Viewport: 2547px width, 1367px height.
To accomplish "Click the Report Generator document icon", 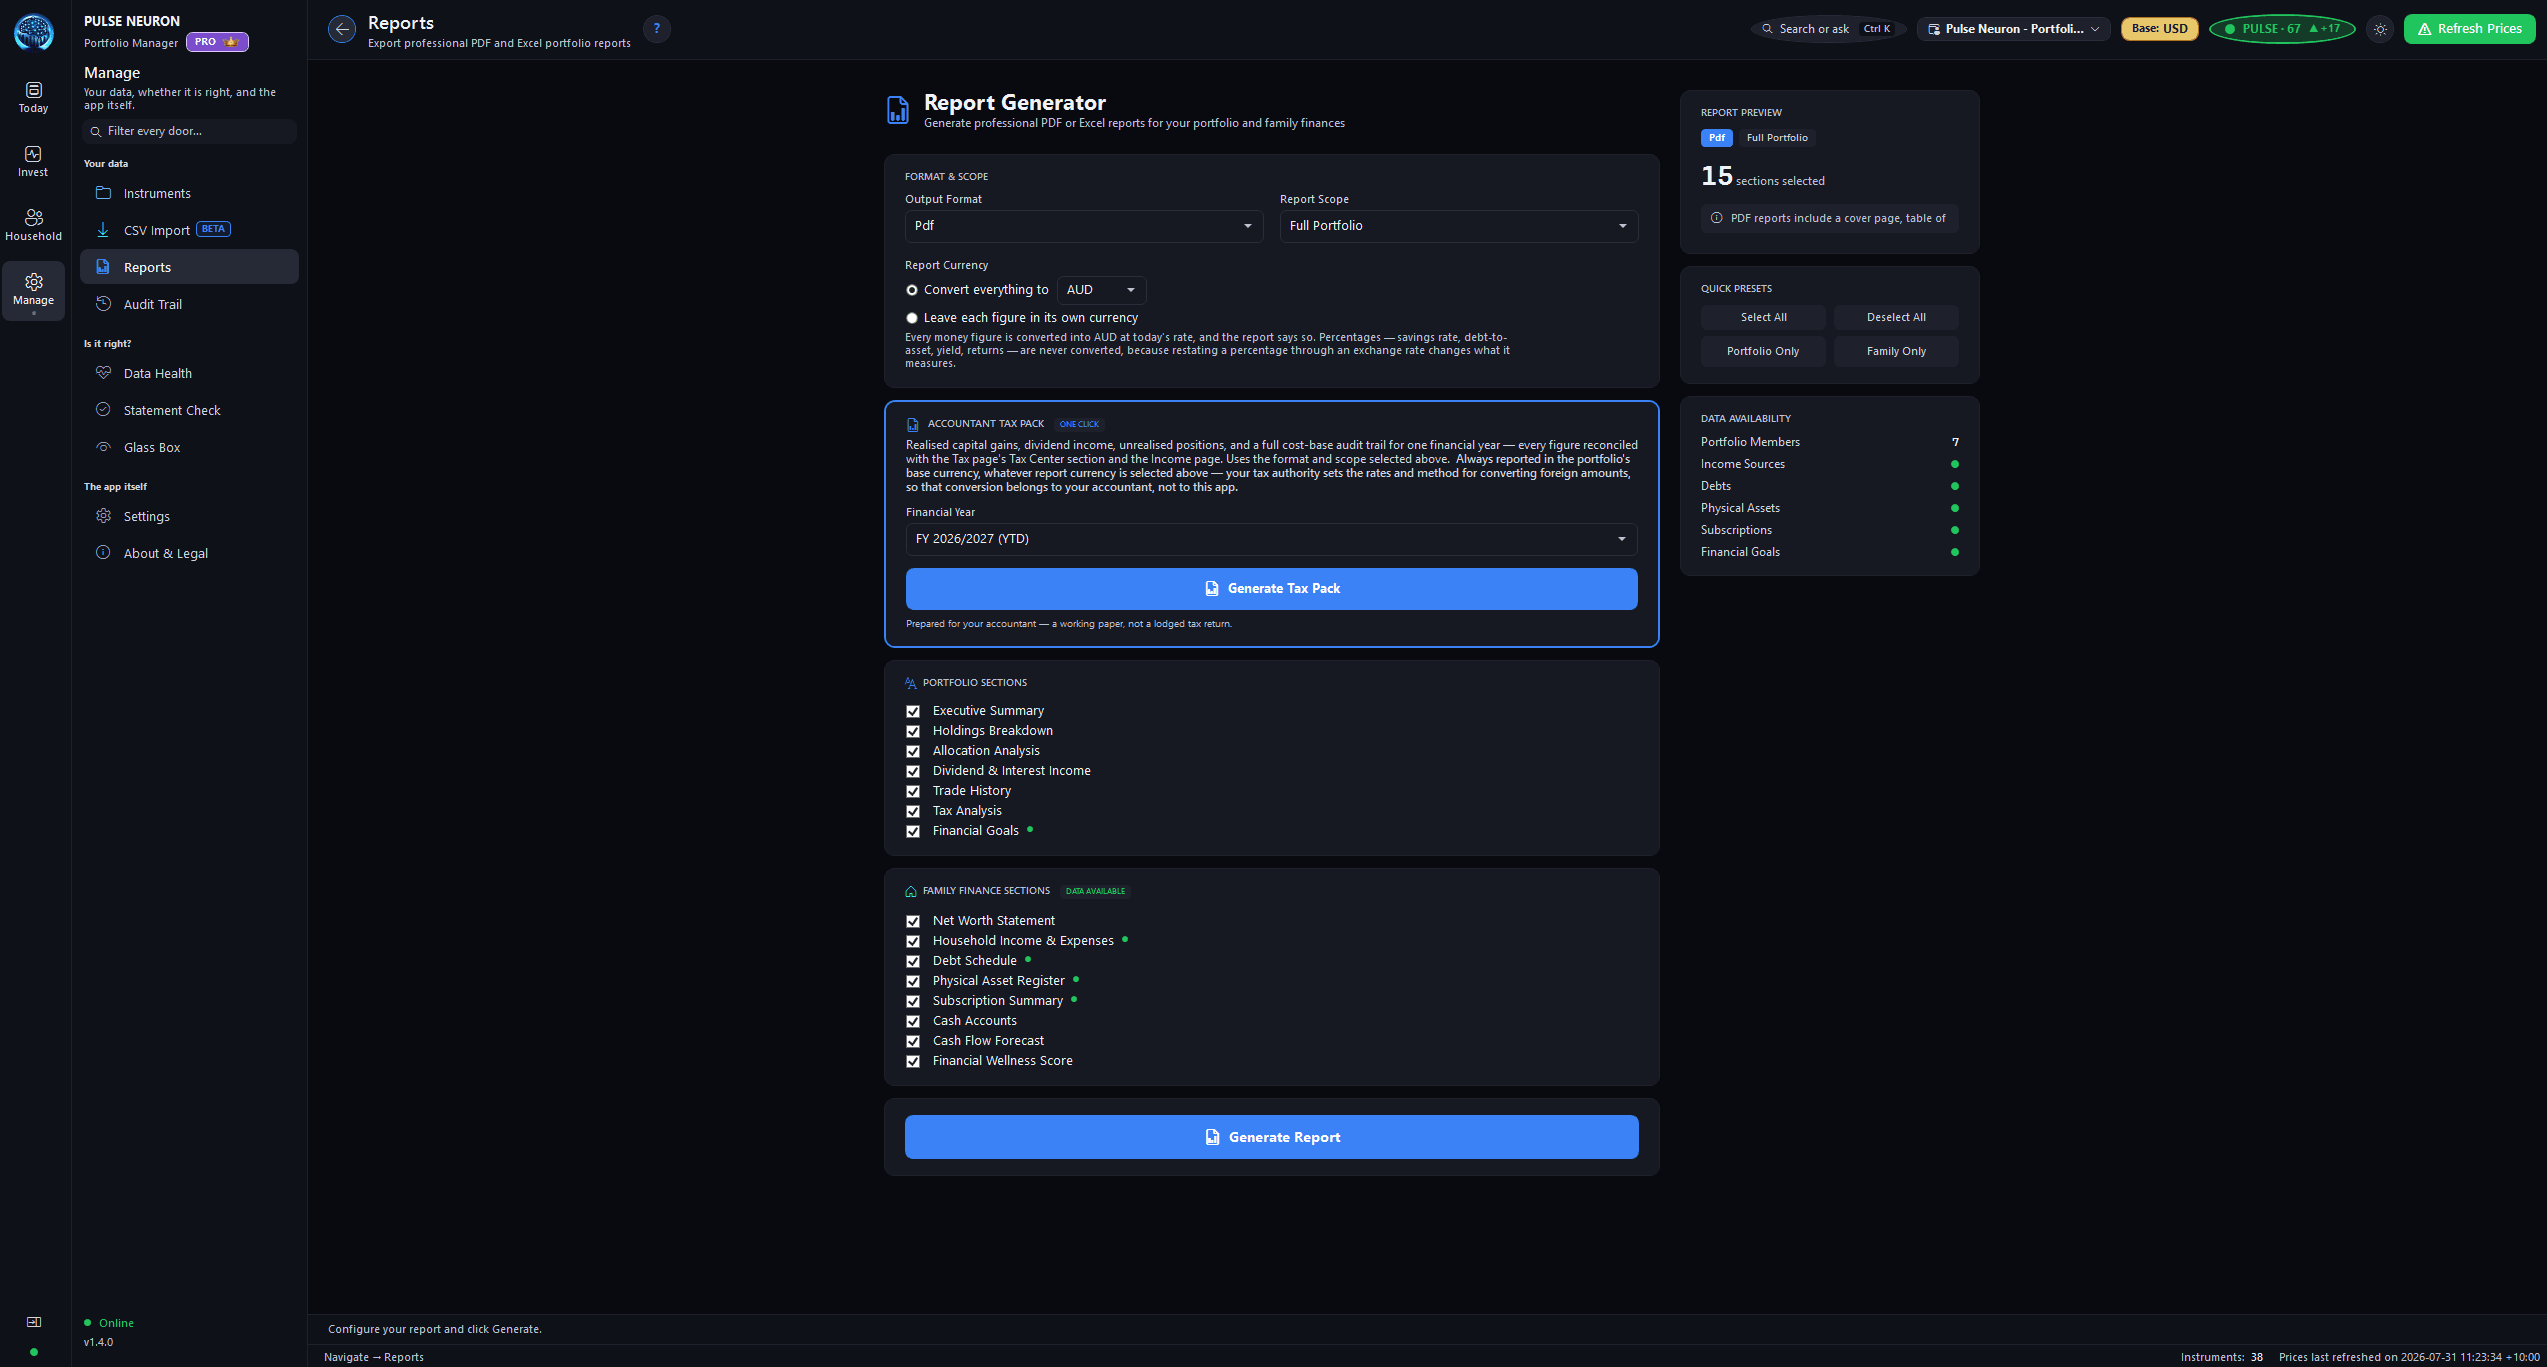I will click(x=898, y=110).
